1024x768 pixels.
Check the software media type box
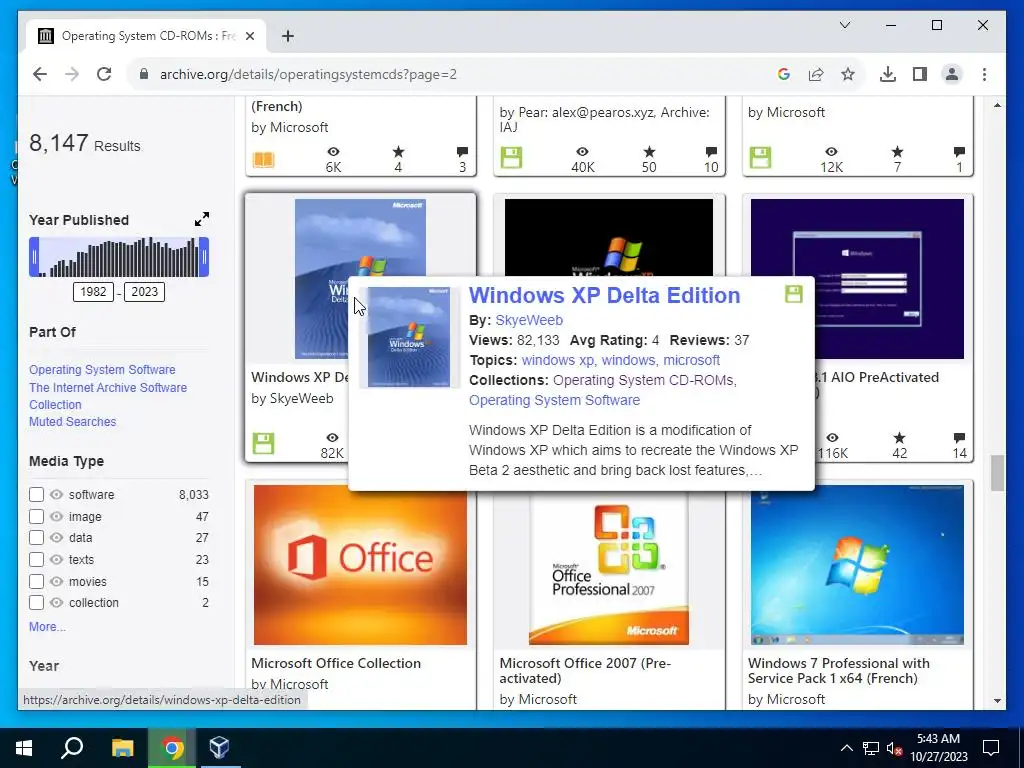[37, 494]
